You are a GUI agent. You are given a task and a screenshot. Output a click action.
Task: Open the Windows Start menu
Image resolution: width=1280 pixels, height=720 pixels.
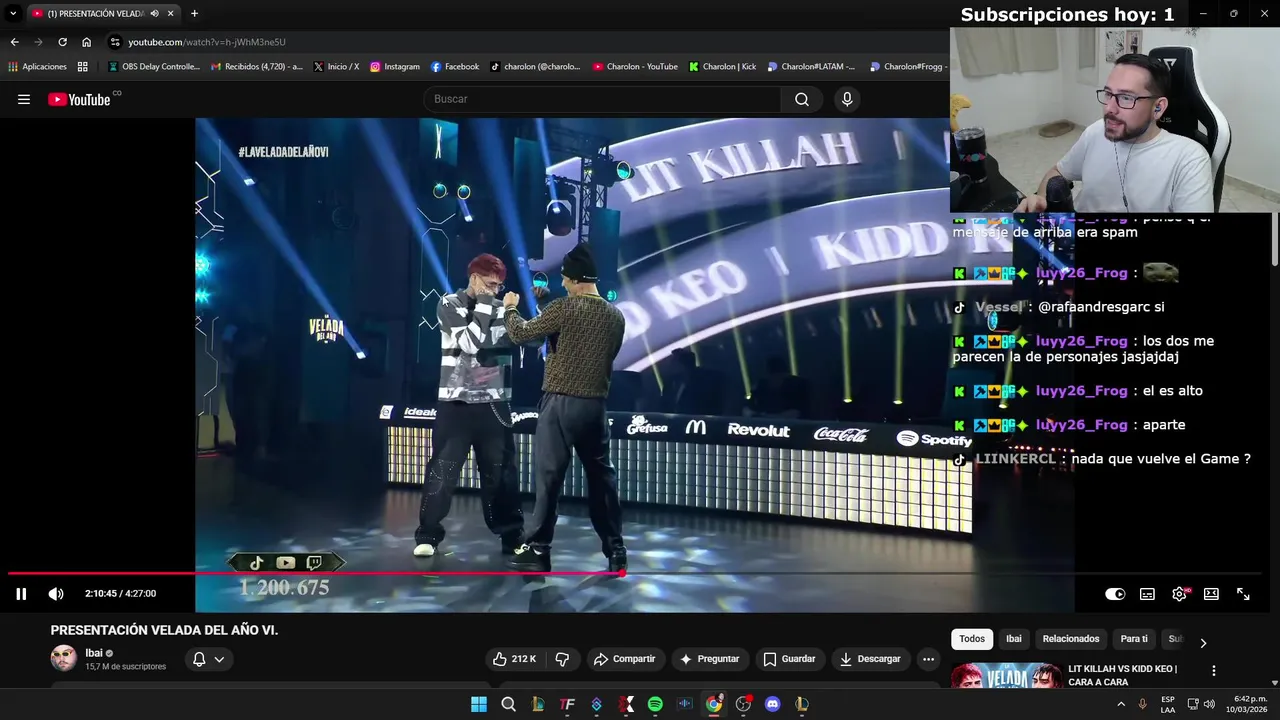[479, 704]
